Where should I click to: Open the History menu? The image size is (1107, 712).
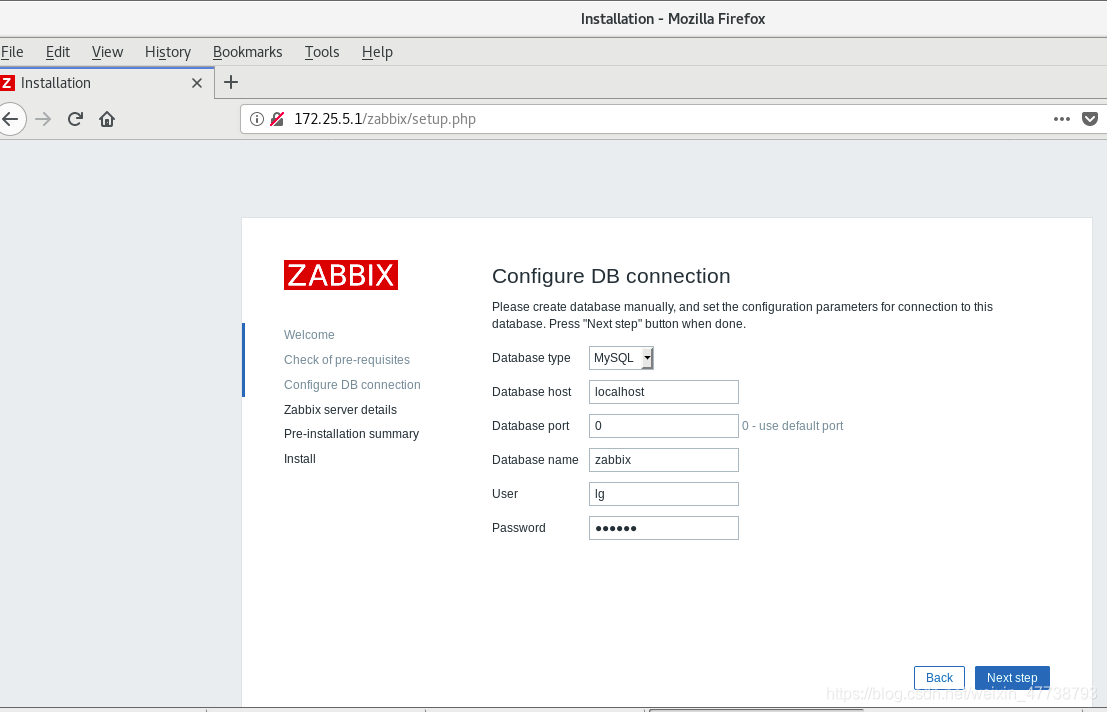[x=168, y=52]
